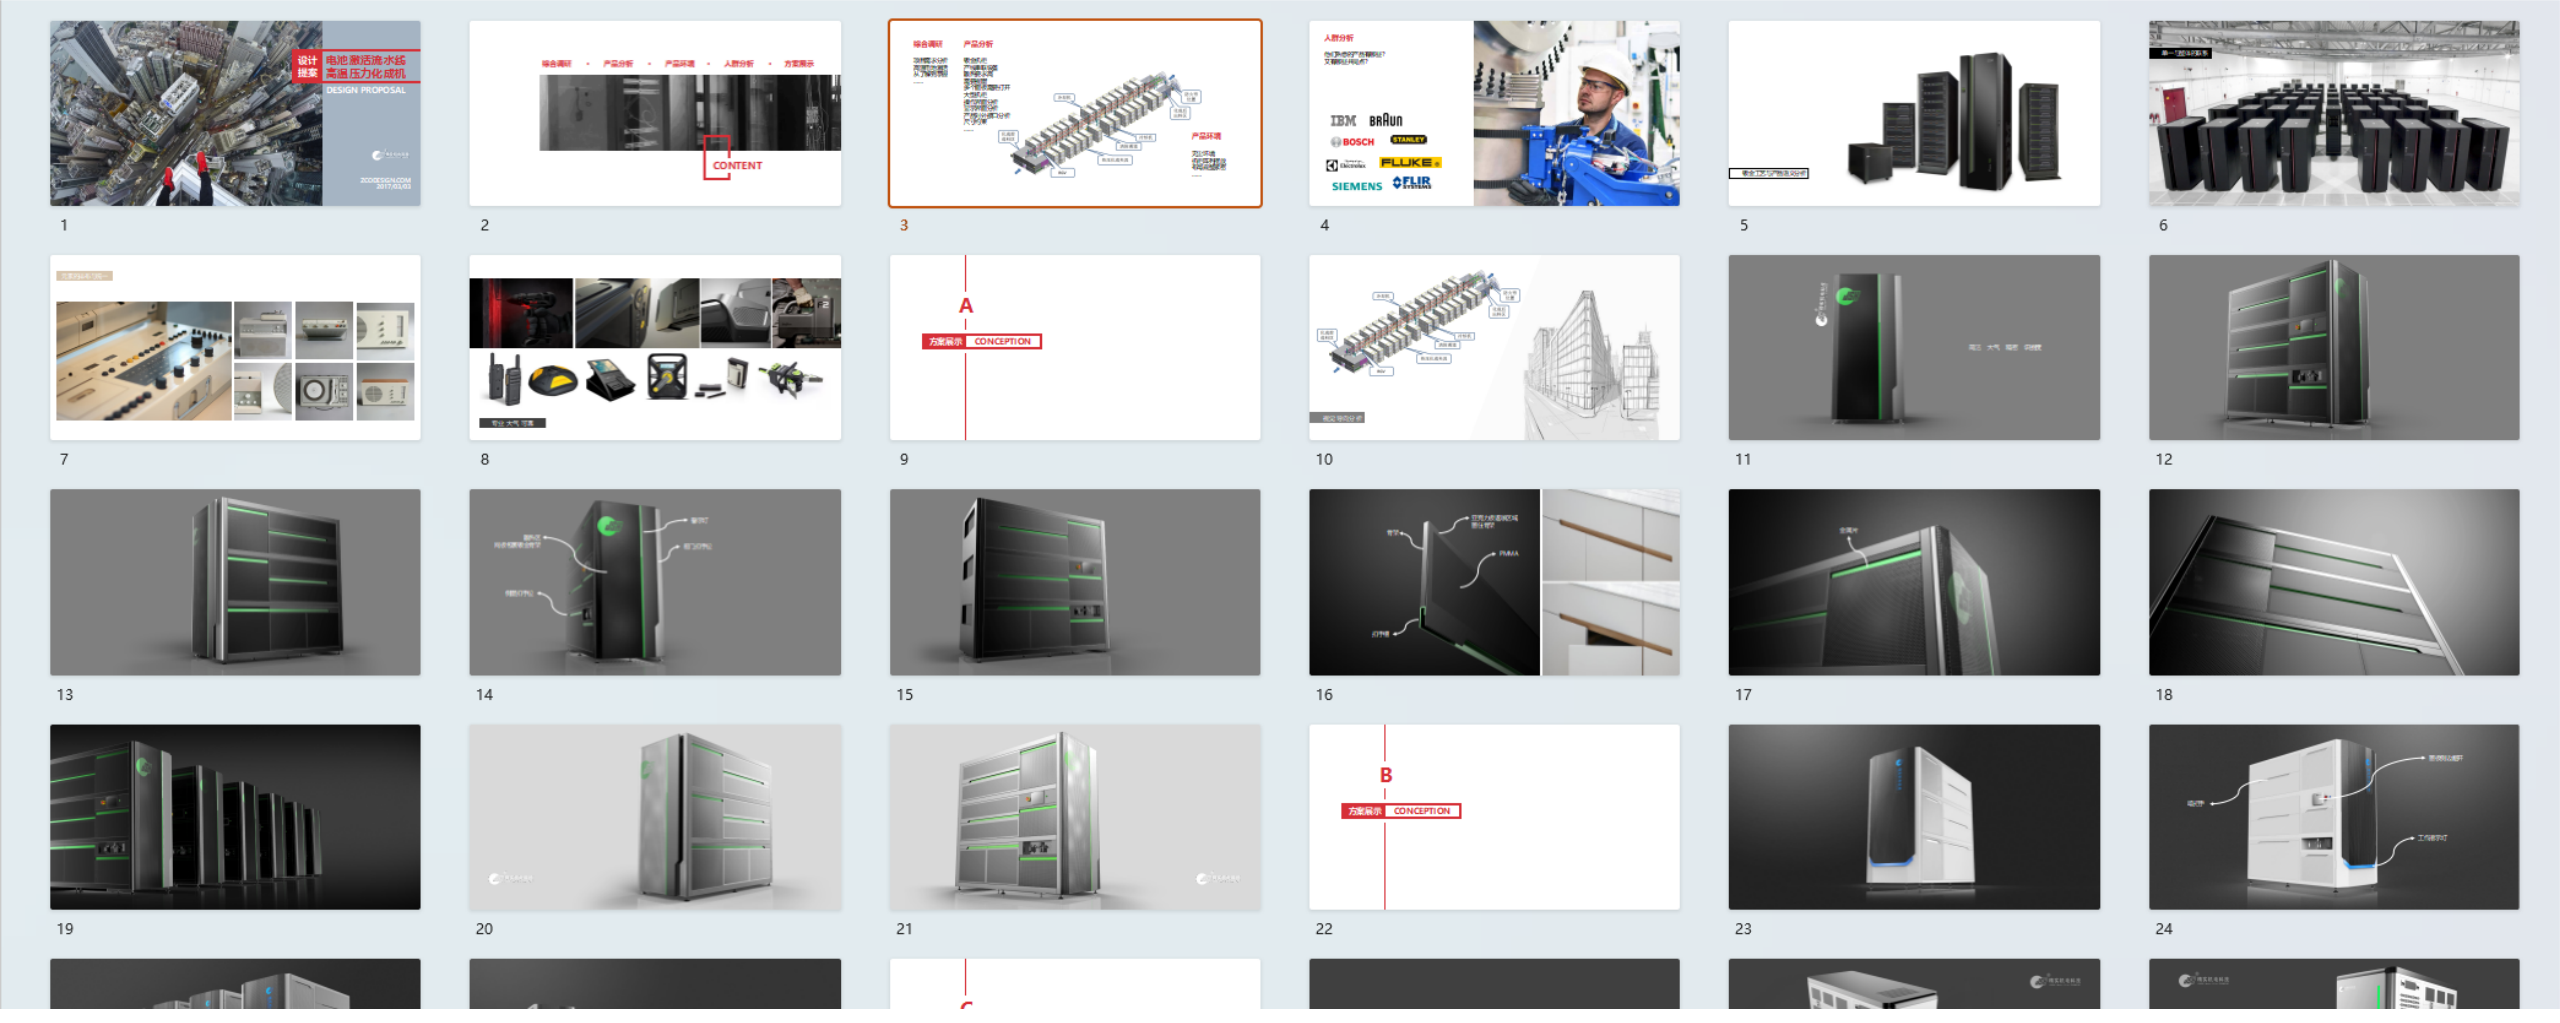Open slide 11 showing the dark cabinet with logo
Screen dimensions: 2560x1023
click(1913, 347)
